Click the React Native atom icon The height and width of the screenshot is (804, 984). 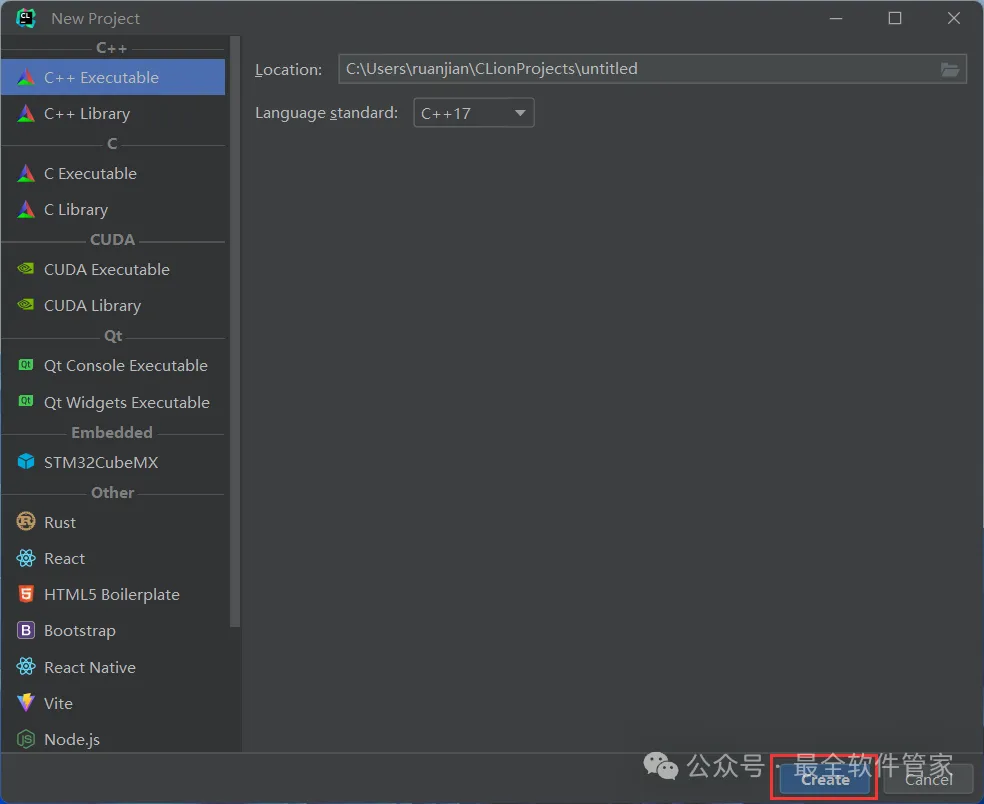tap(26, 667)
